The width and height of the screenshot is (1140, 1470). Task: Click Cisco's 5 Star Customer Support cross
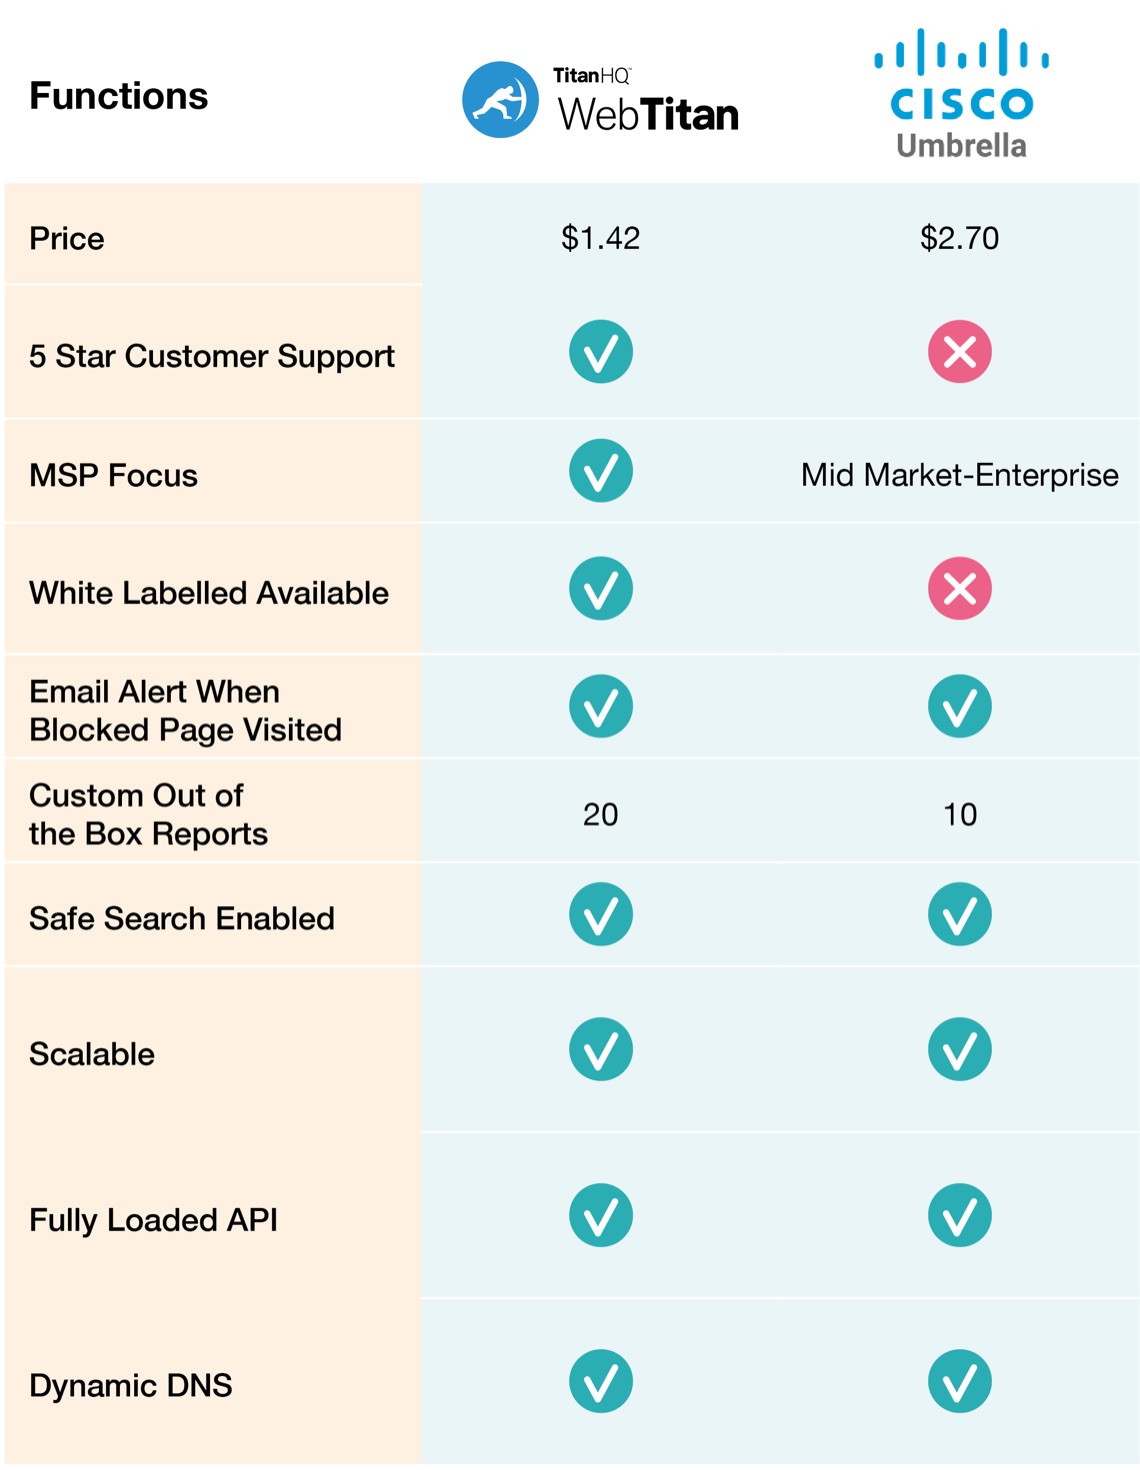[x=960, y=352]
